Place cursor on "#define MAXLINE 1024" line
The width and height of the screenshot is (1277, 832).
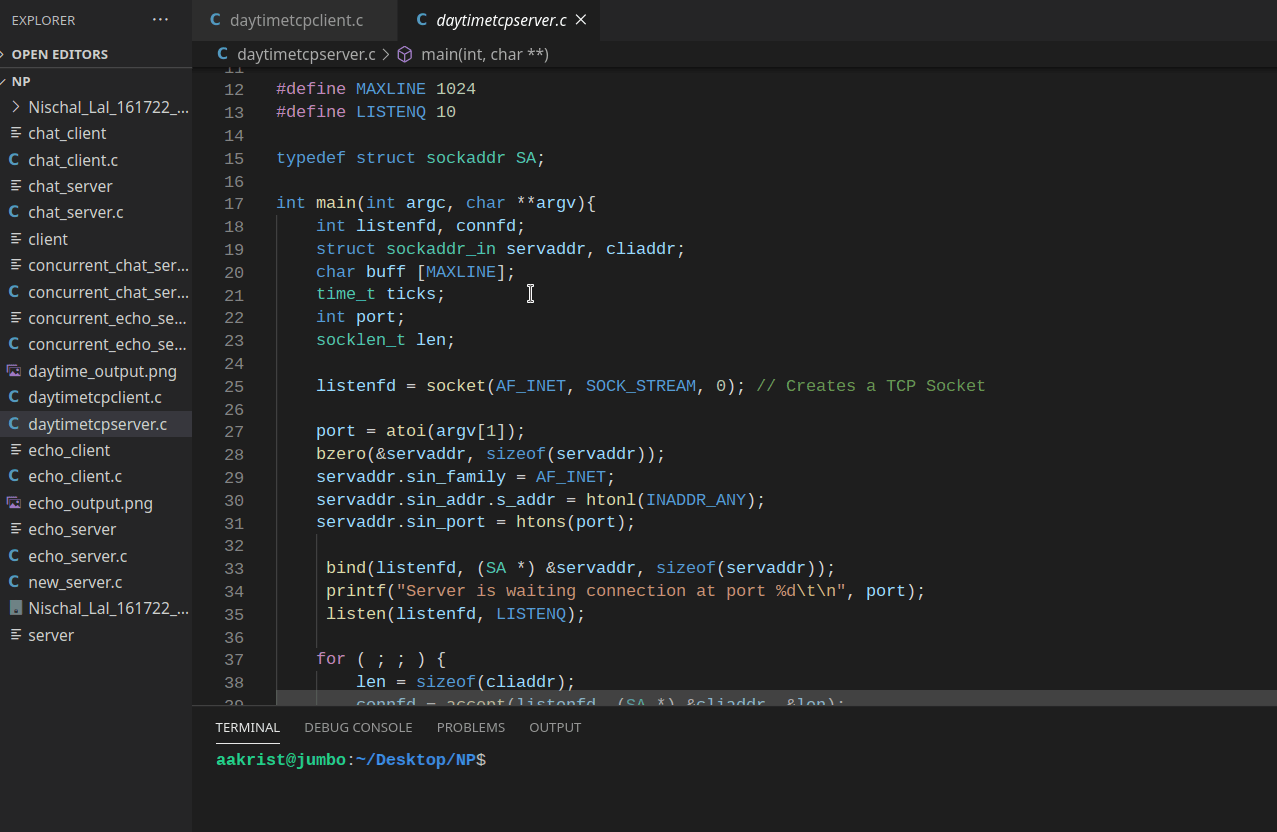coord(376,89)
